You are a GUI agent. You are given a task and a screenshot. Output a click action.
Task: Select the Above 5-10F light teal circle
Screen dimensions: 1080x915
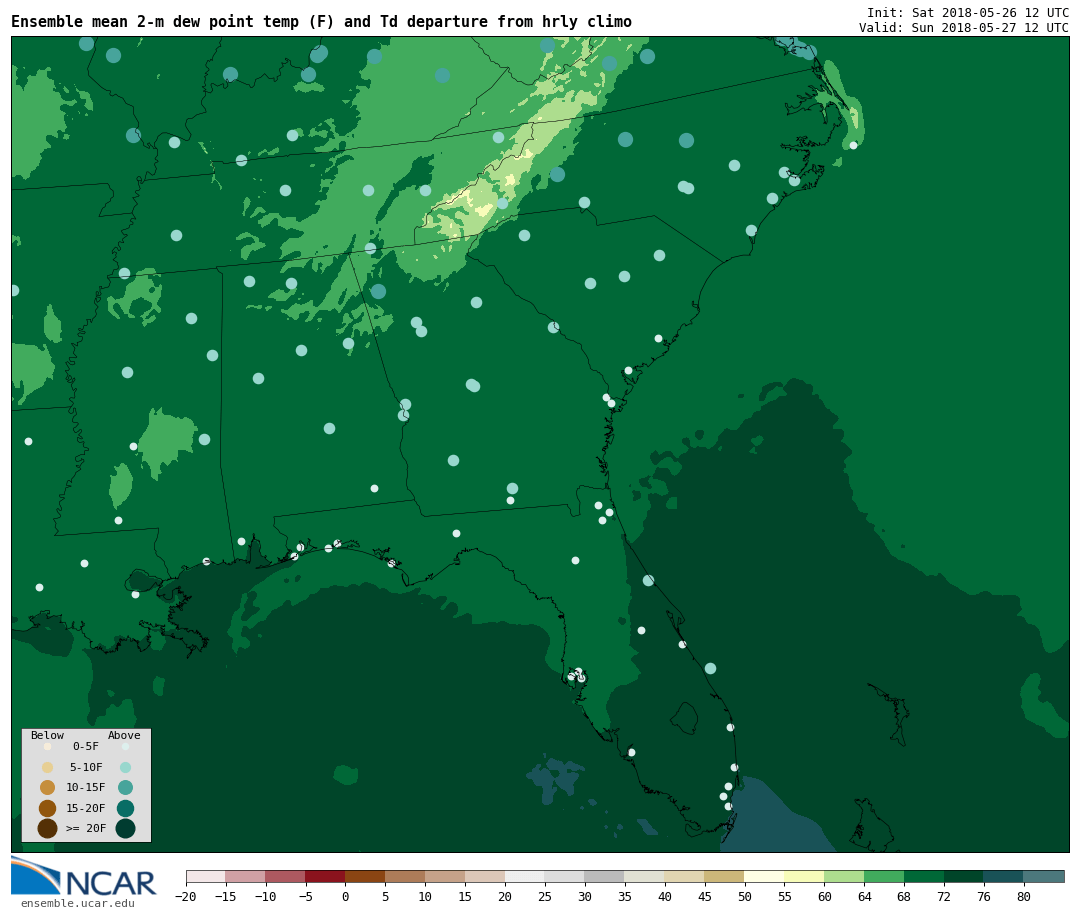[125, 767]
